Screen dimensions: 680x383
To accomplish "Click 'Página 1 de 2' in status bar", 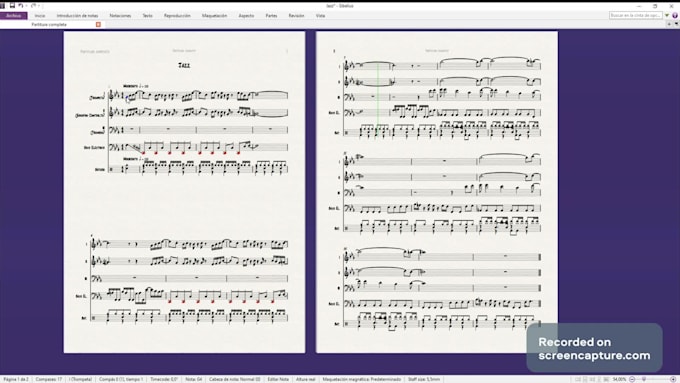I will (16, 379).
